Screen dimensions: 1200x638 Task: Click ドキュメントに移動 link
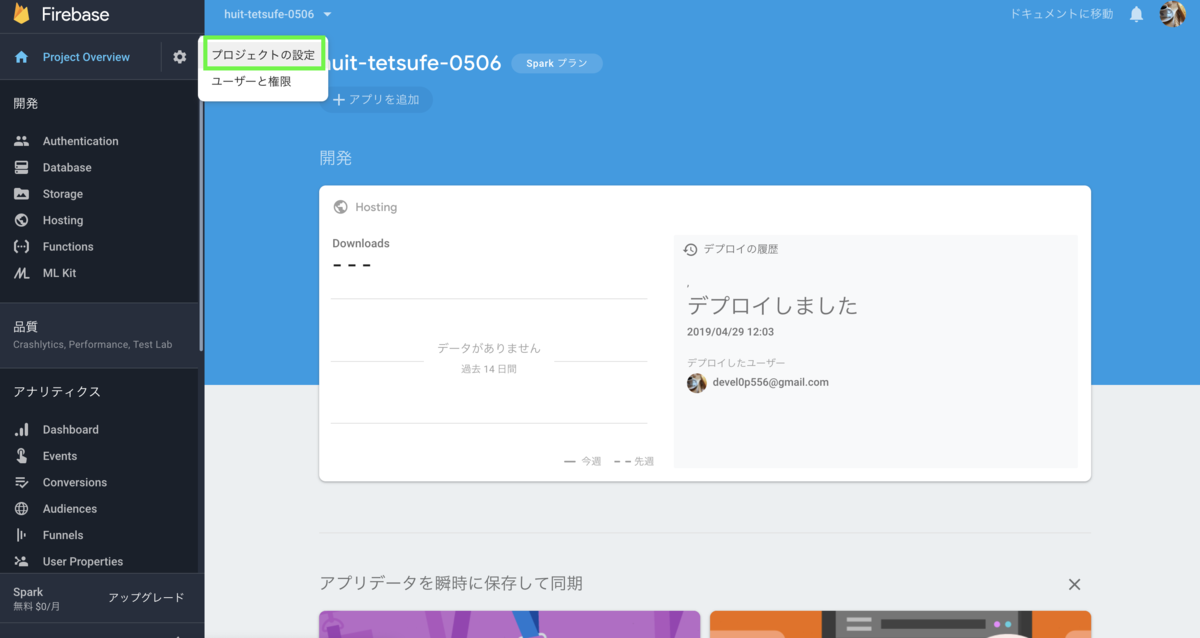[1061, 14]
